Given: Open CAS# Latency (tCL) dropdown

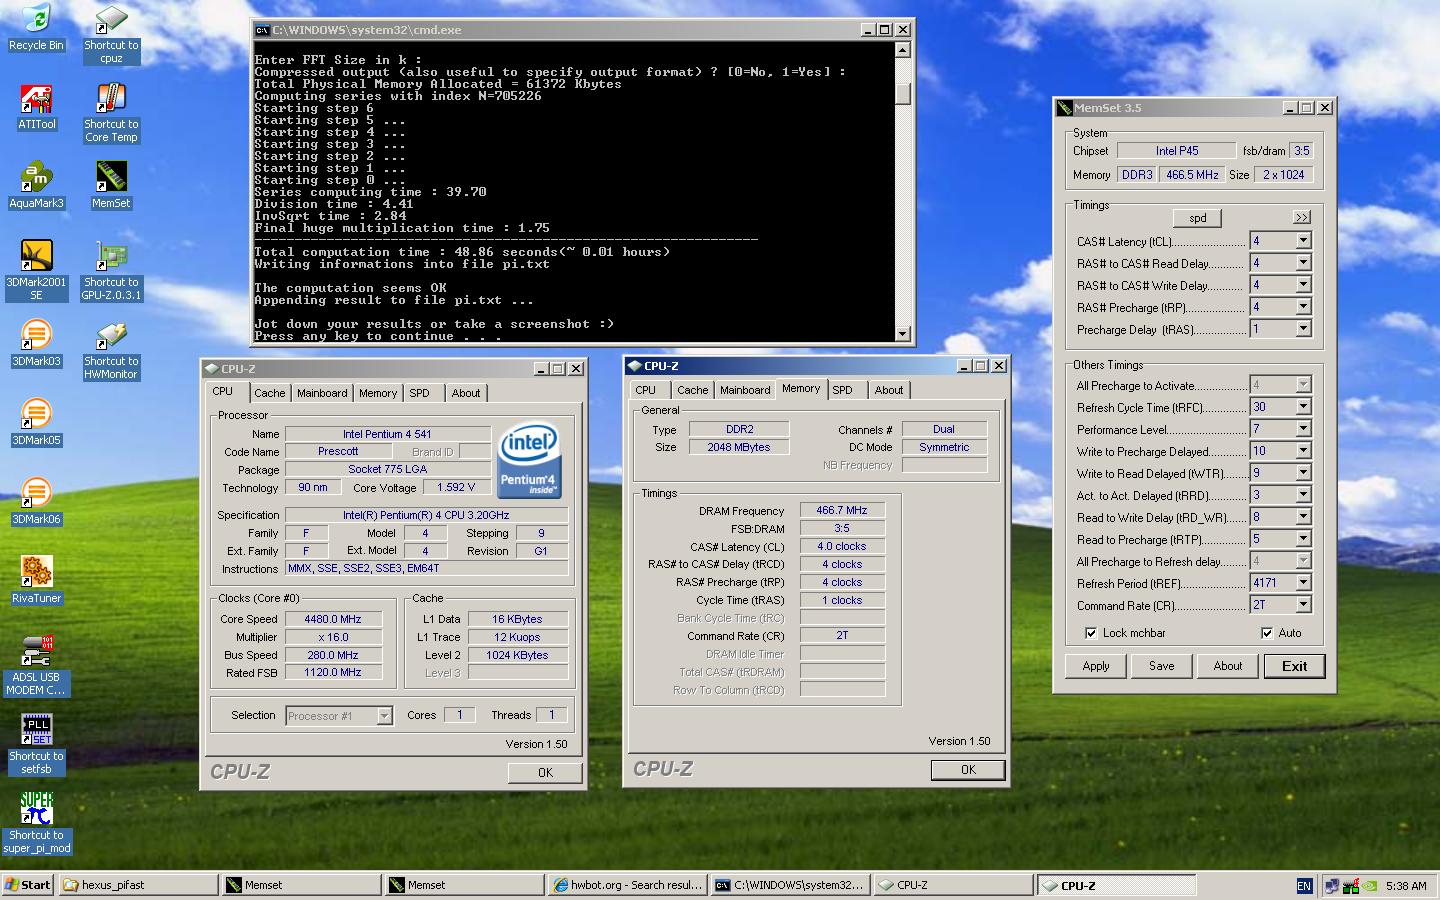Looking at the screenshot, I should tap(1303, 241).
